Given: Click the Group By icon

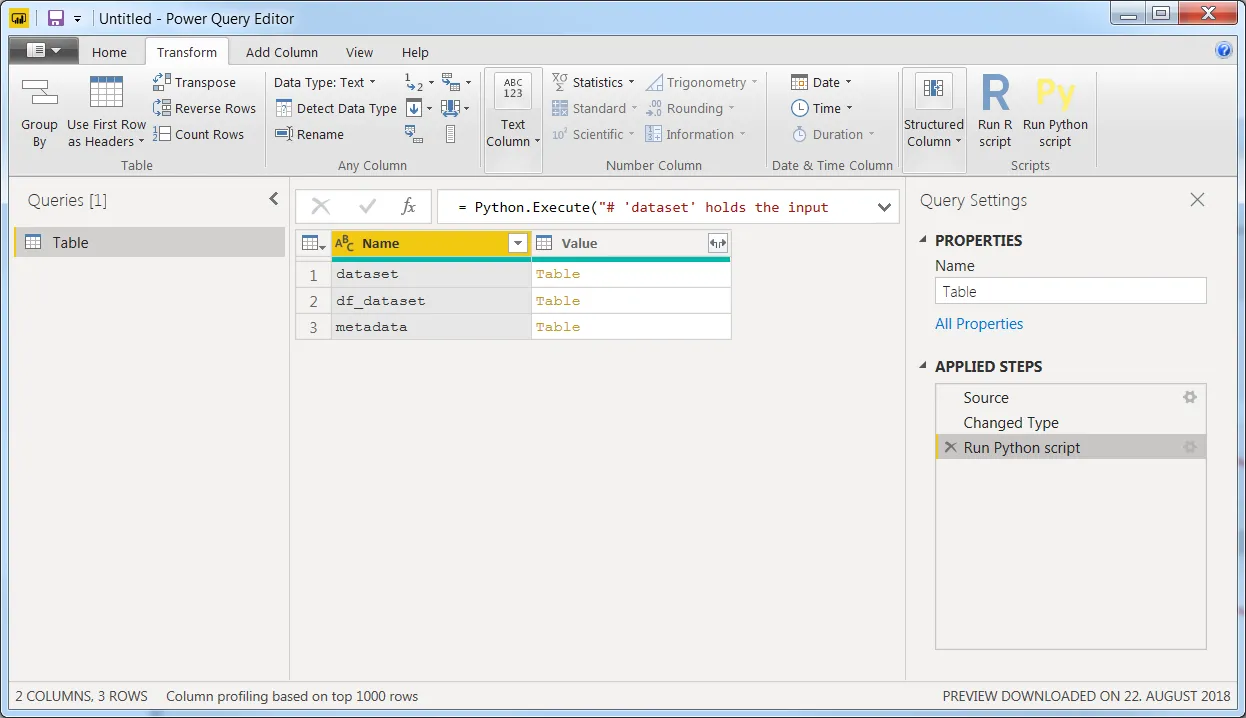Looking at the screenshot, I should 39,94.
